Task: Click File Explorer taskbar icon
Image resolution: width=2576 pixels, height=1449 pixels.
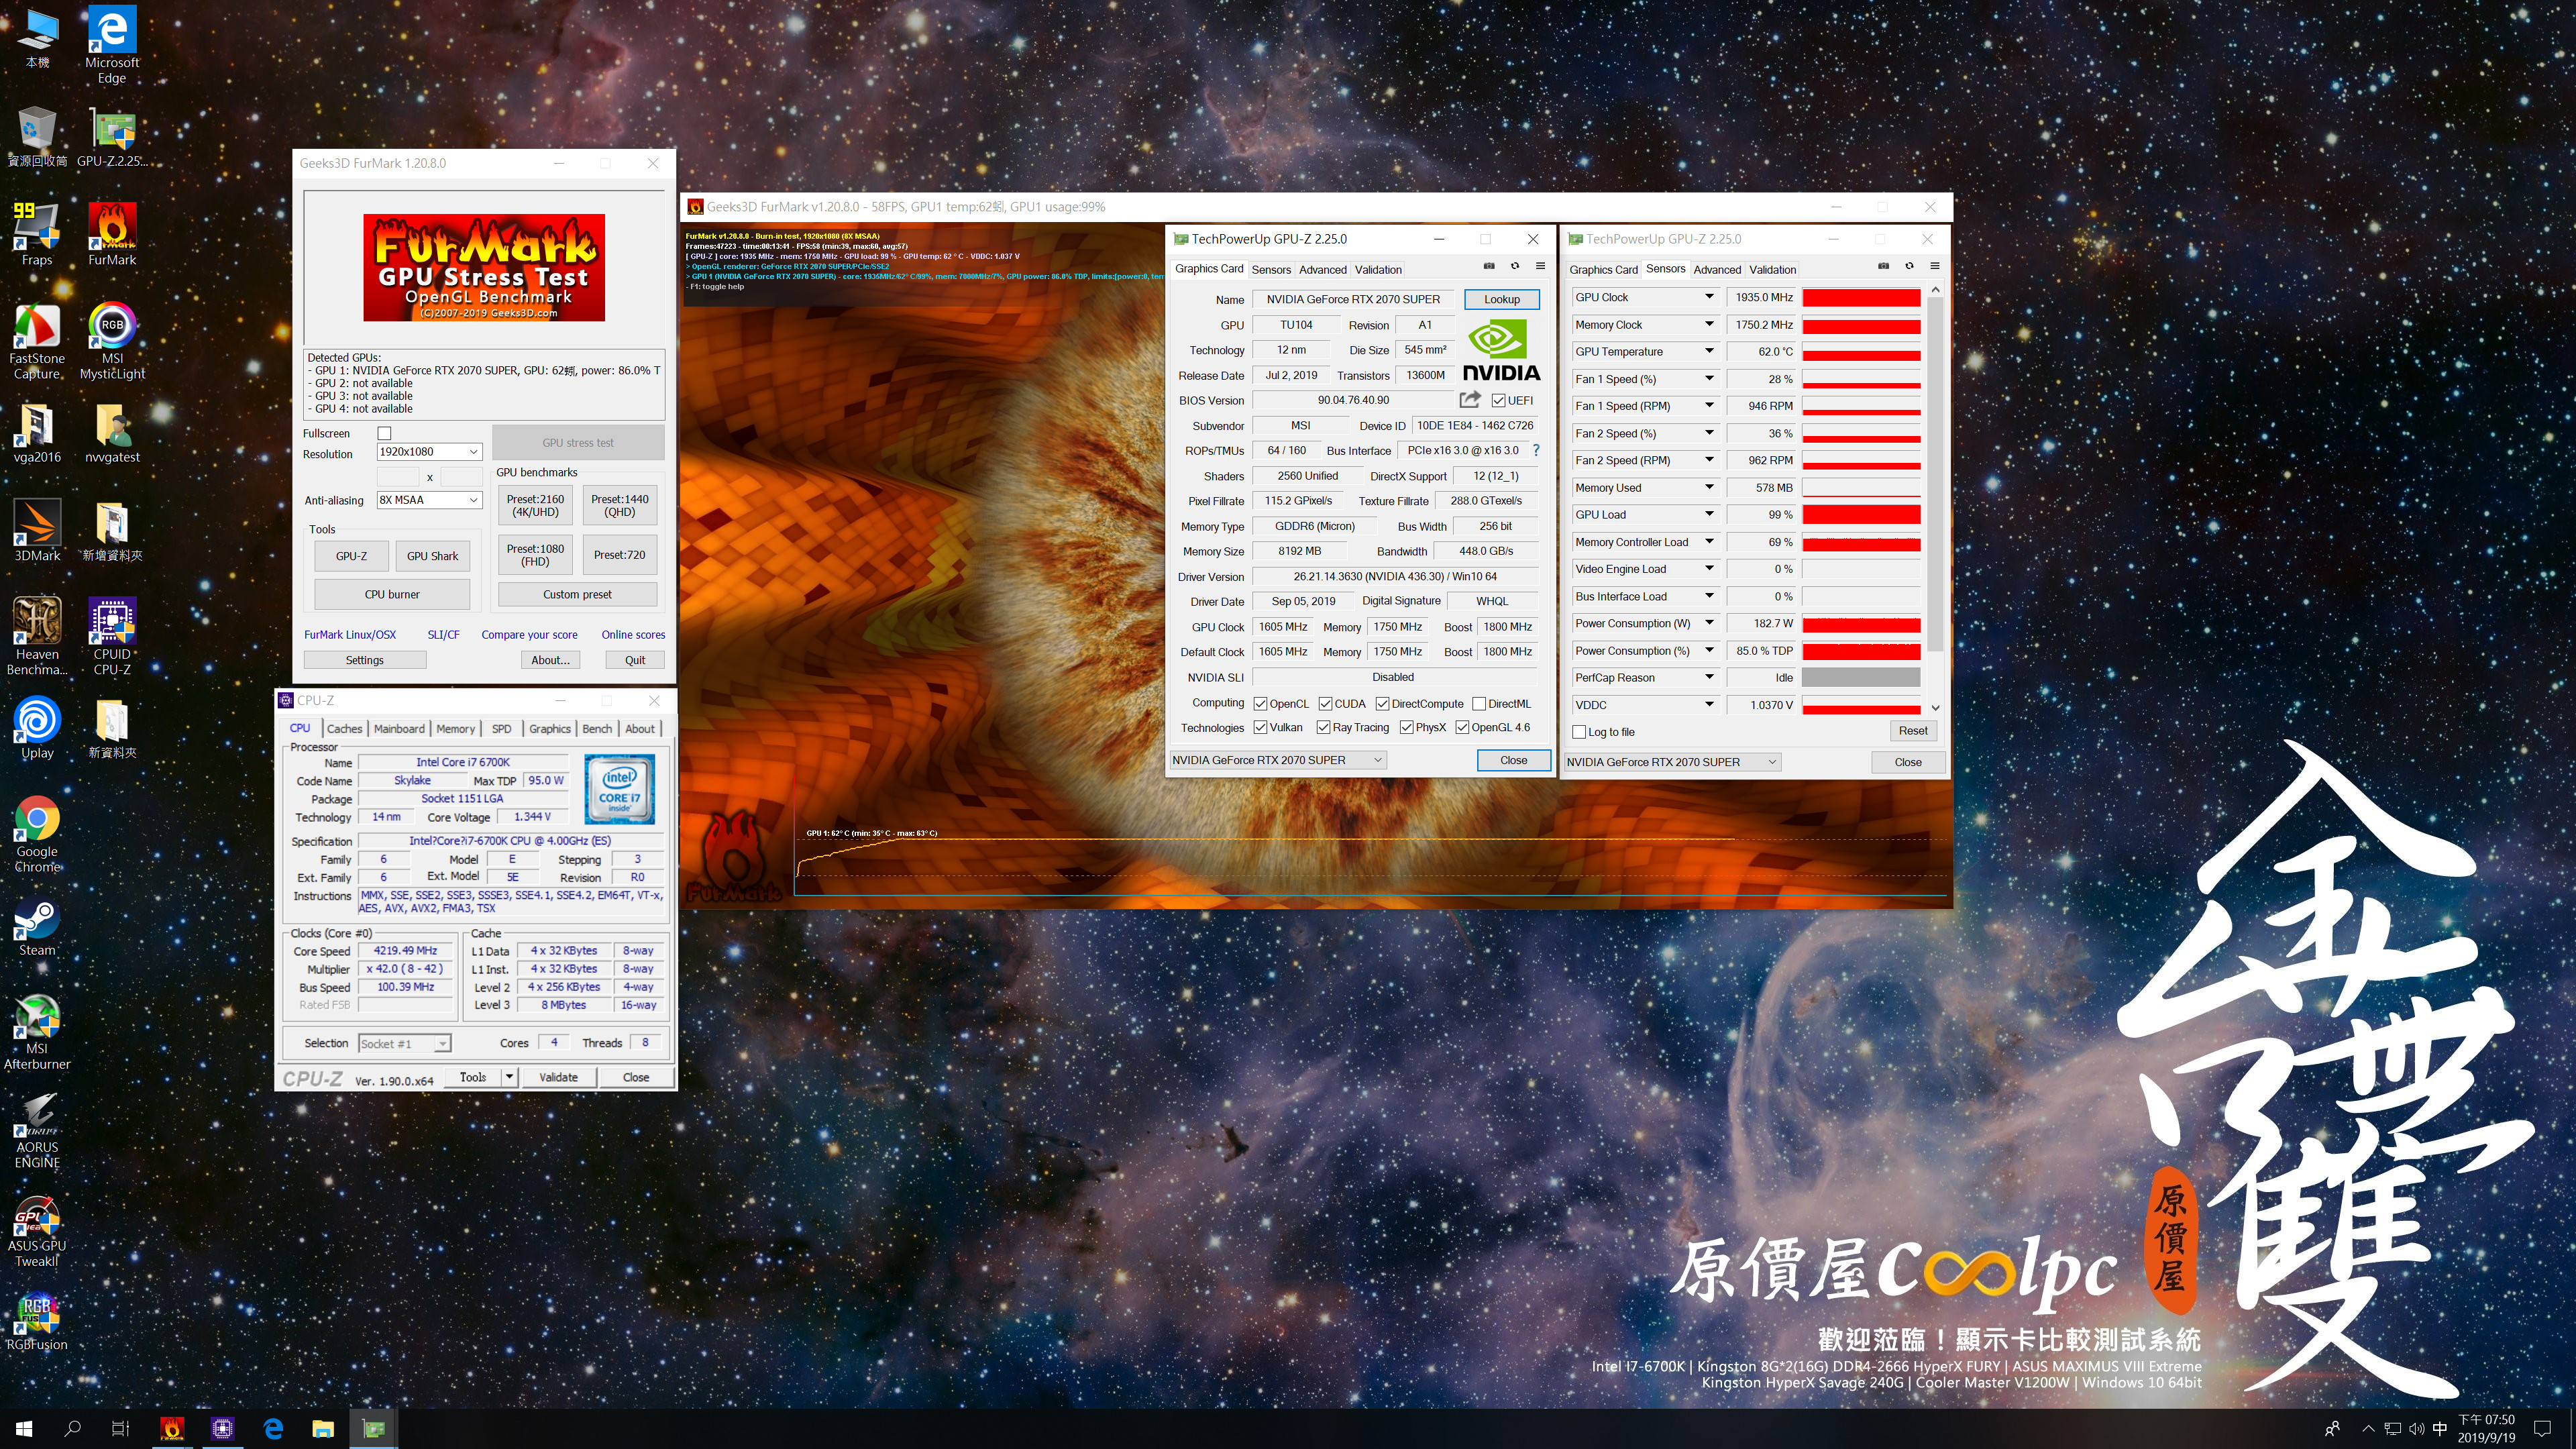Action: 323,1429
